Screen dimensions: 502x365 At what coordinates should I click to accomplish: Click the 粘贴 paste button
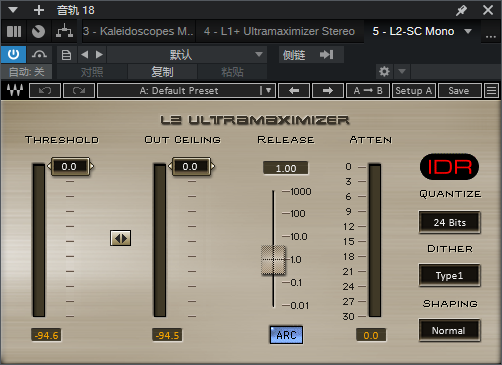(x=232, y=72)
